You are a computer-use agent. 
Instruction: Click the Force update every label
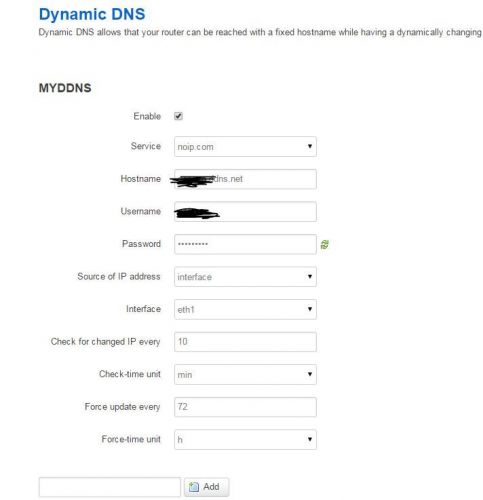point(122,407)
